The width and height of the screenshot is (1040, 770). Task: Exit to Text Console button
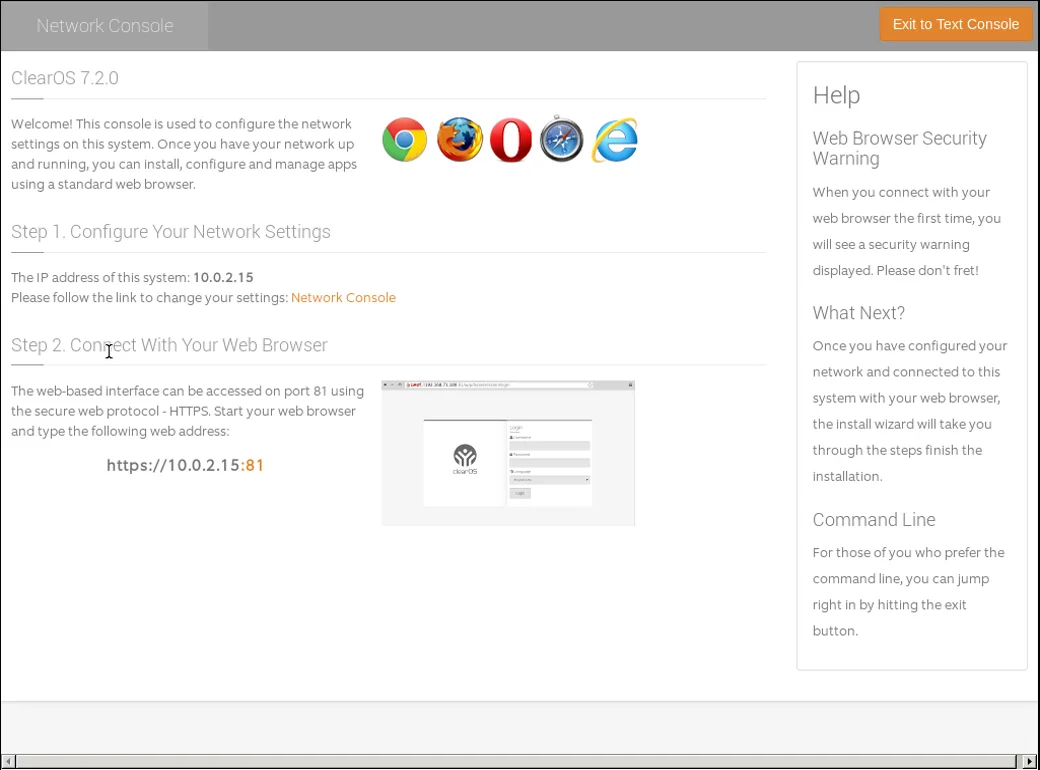(x=956, y=25)
